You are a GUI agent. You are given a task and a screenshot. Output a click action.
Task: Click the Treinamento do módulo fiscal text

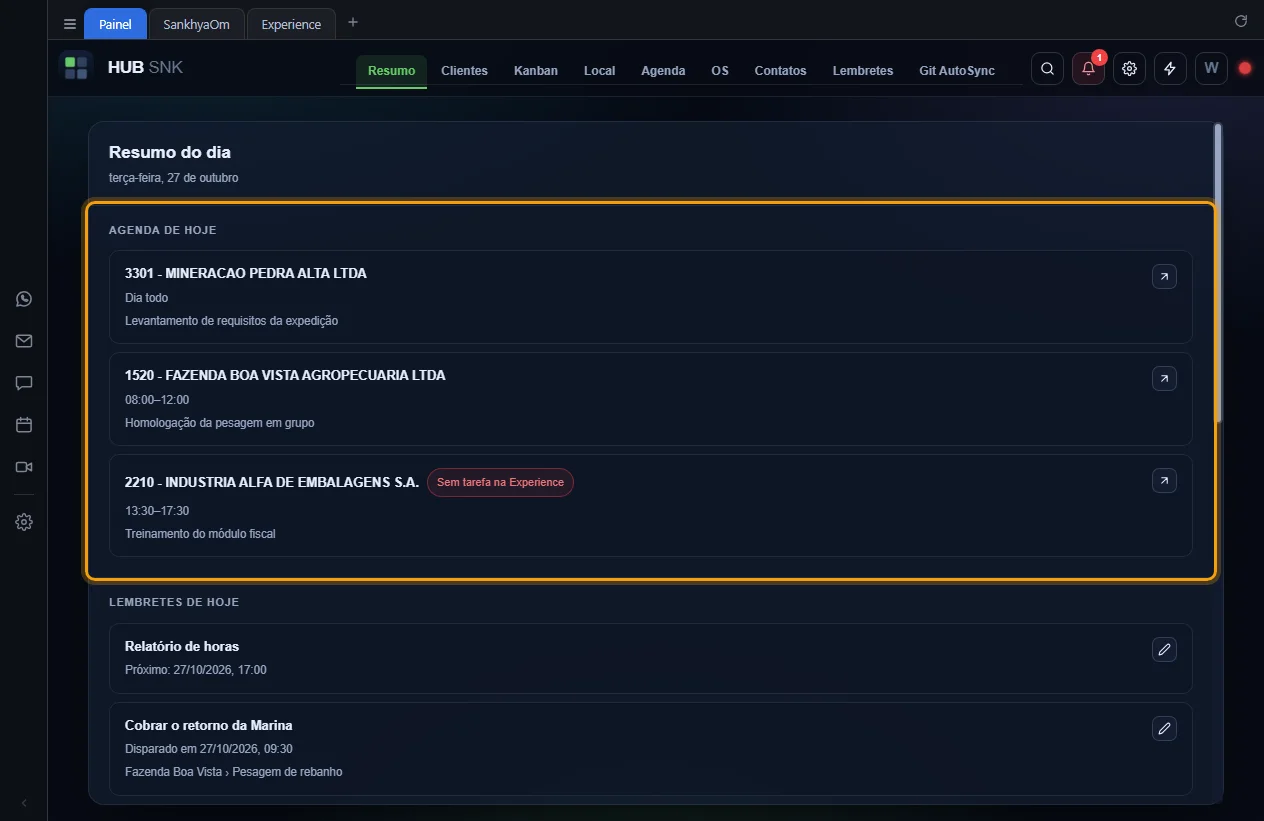click(x=200, y=534)
